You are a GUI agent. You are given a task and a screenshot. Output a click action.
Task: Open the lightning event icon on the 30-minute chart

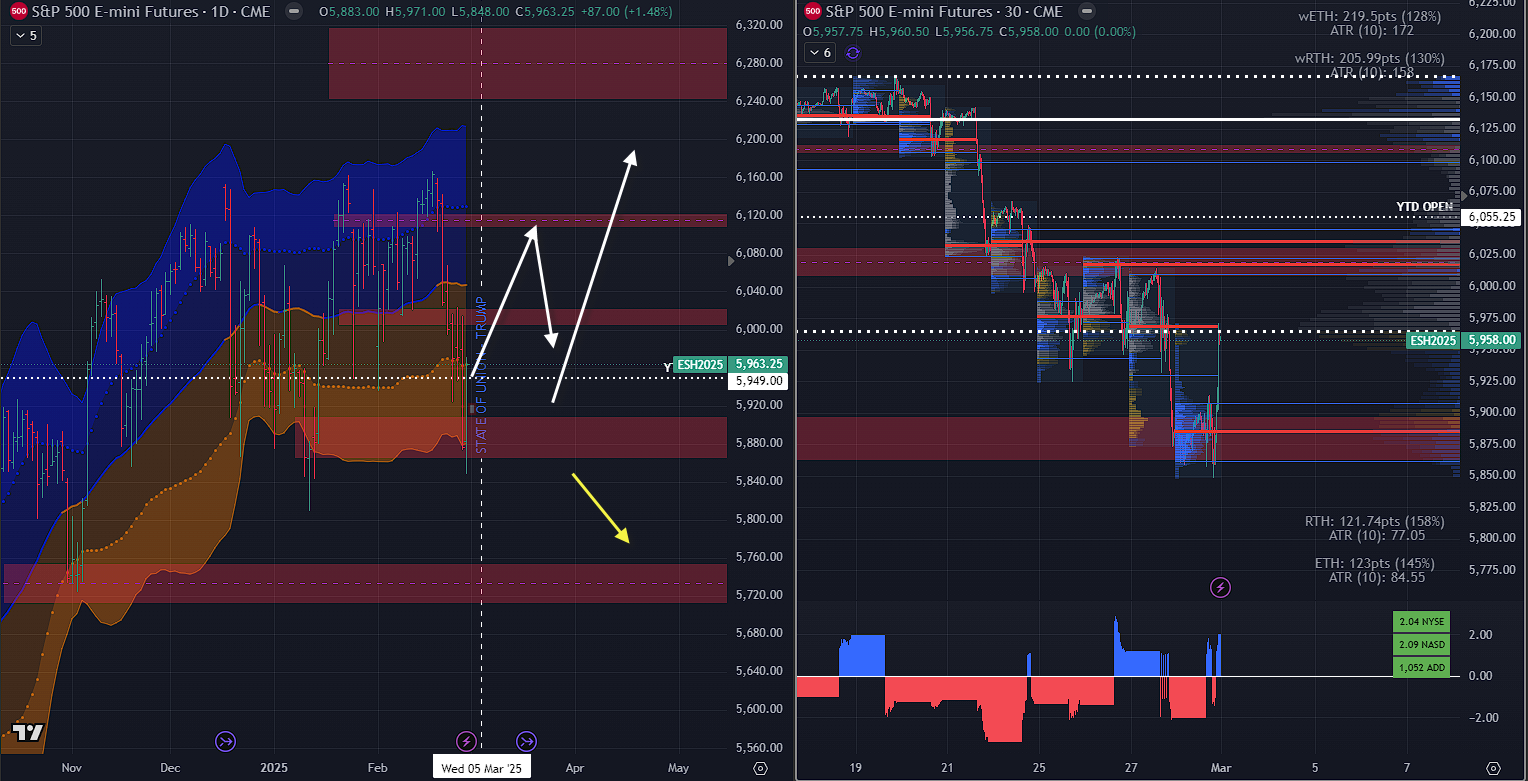(x=1220, y=587)
